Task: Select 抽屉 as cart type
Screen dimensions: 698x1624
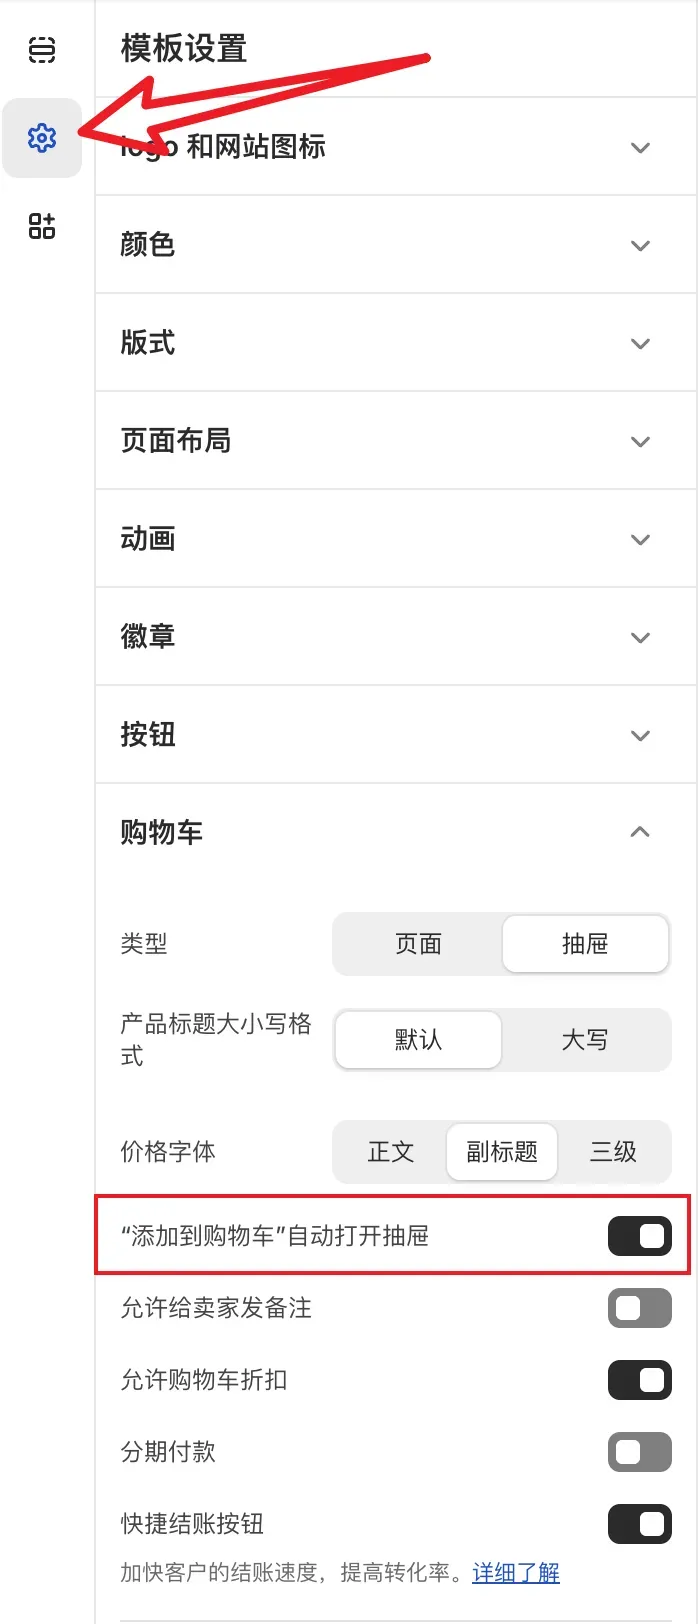Action: point(585,944)
